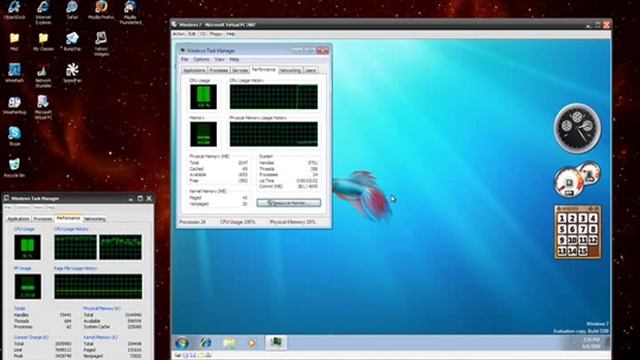
Task: Open the ObjectDock desktop shortcut
Action: coord(14,10)
